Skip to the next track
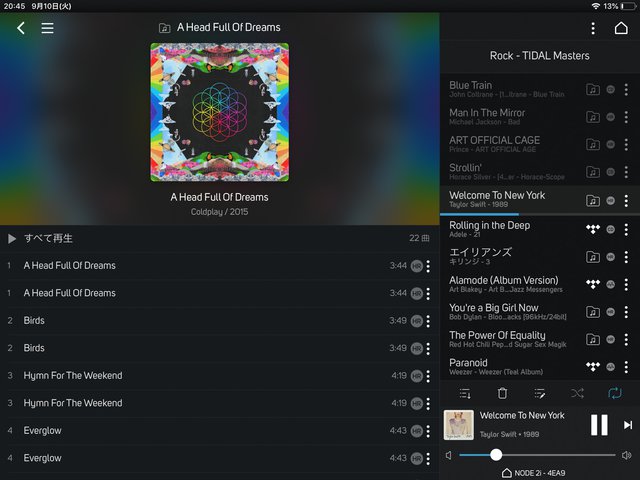The image size is (640, 480). tap(628, 425)
